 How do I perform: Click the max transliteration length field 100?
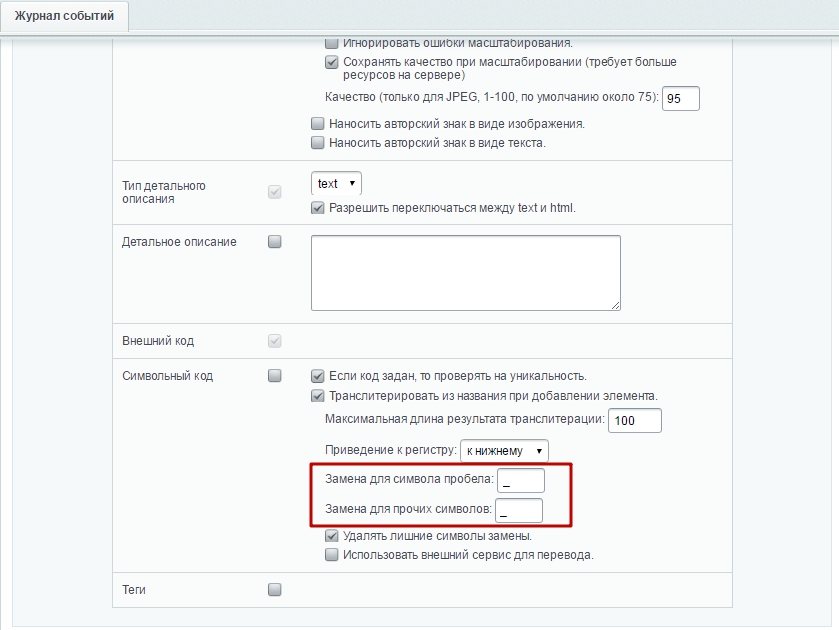pyautogui.click(x=635, y=420)
